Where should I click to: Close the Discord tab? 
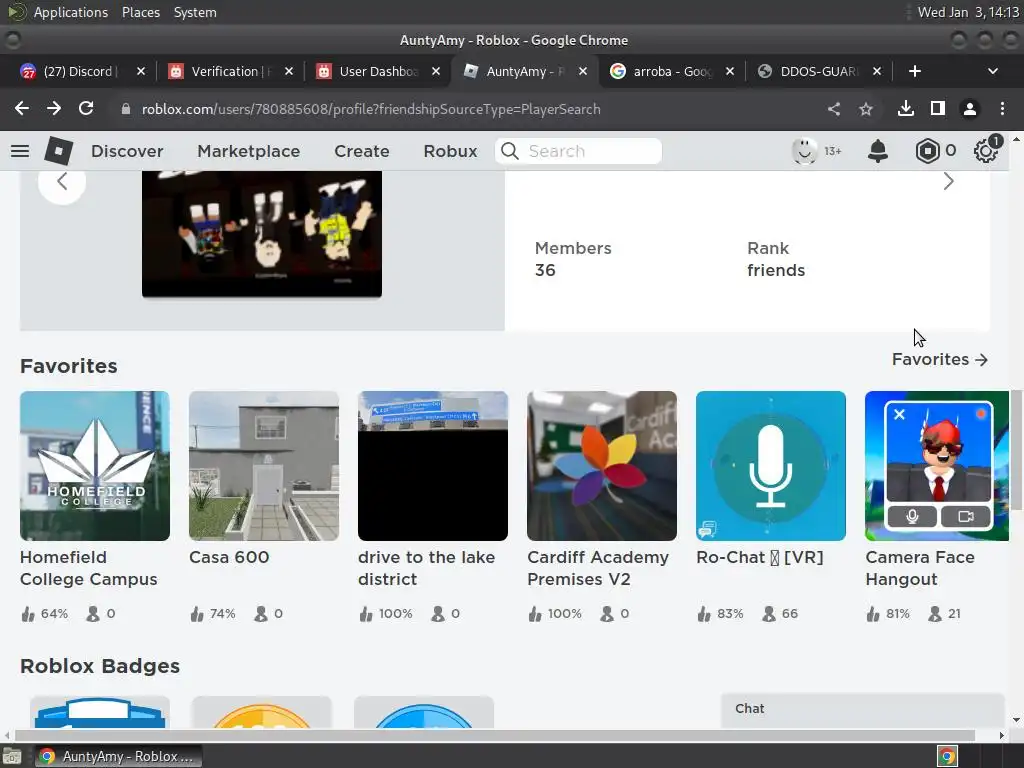pos(141,71)
